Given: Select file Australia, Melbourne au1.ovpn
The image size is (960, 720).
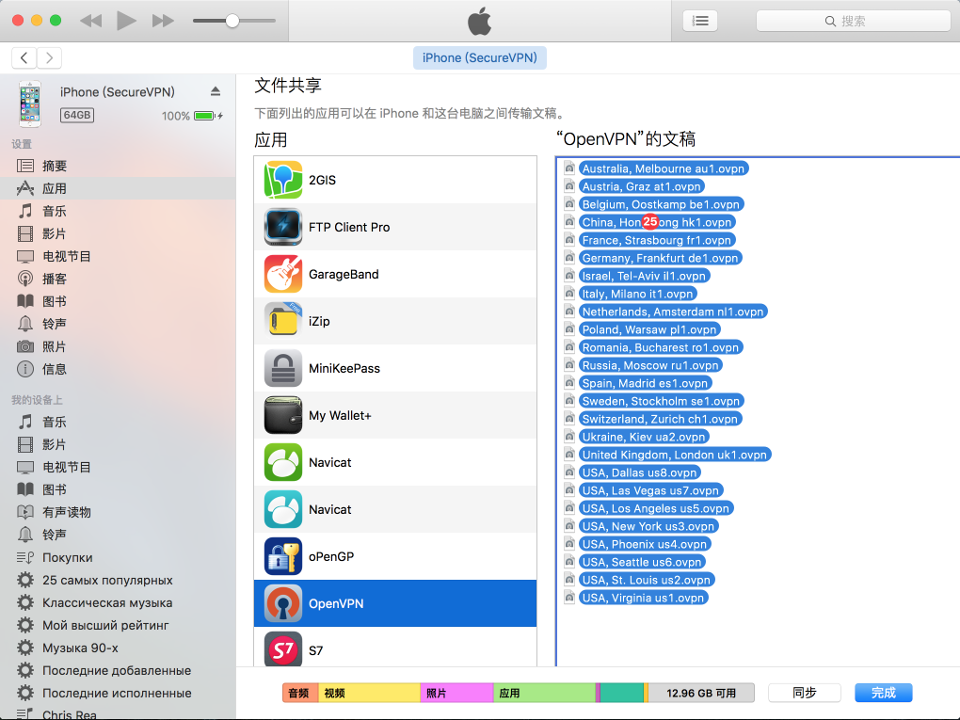Looking at the screenshot, I should [663, 168].
